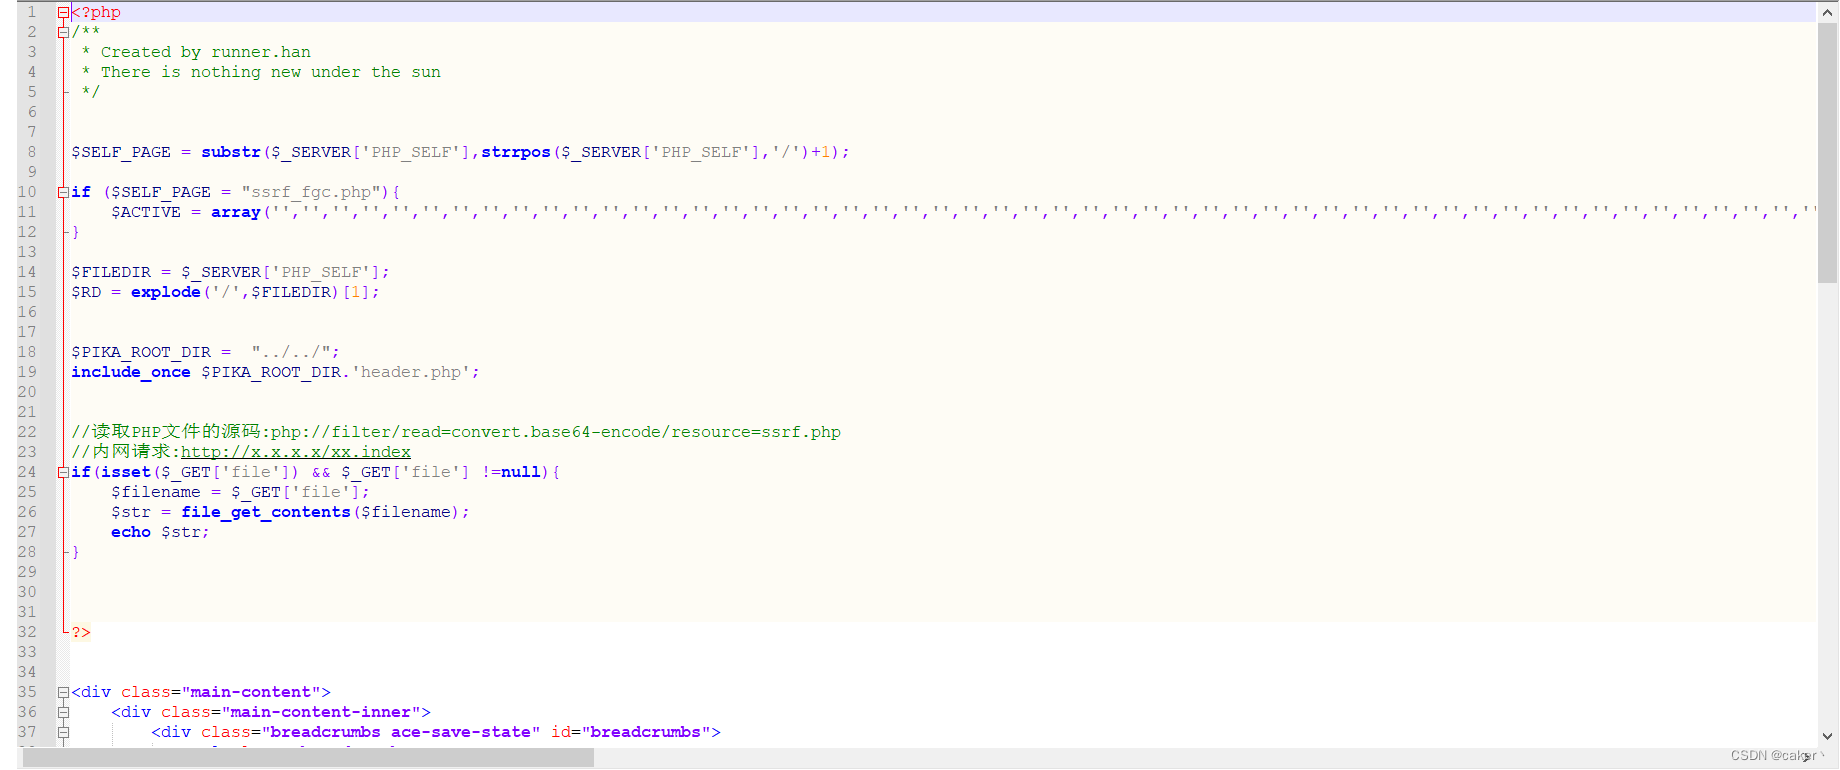
Task: Click 'There is nothing new under the sun'
Action: tap(271, 72)
